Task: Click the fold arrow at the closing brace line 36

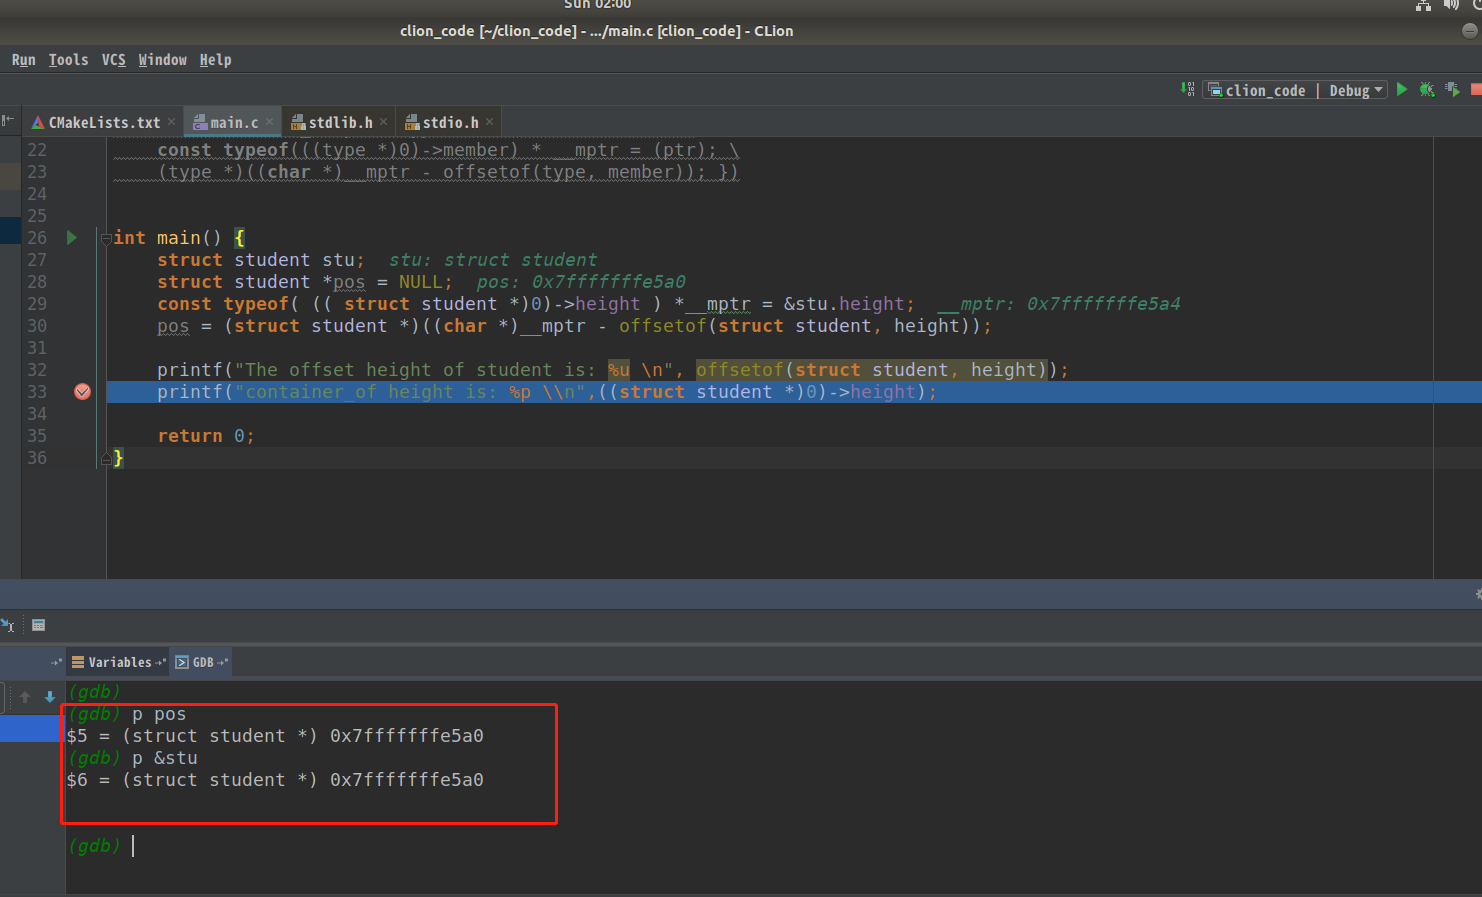Action: [106, 457]
